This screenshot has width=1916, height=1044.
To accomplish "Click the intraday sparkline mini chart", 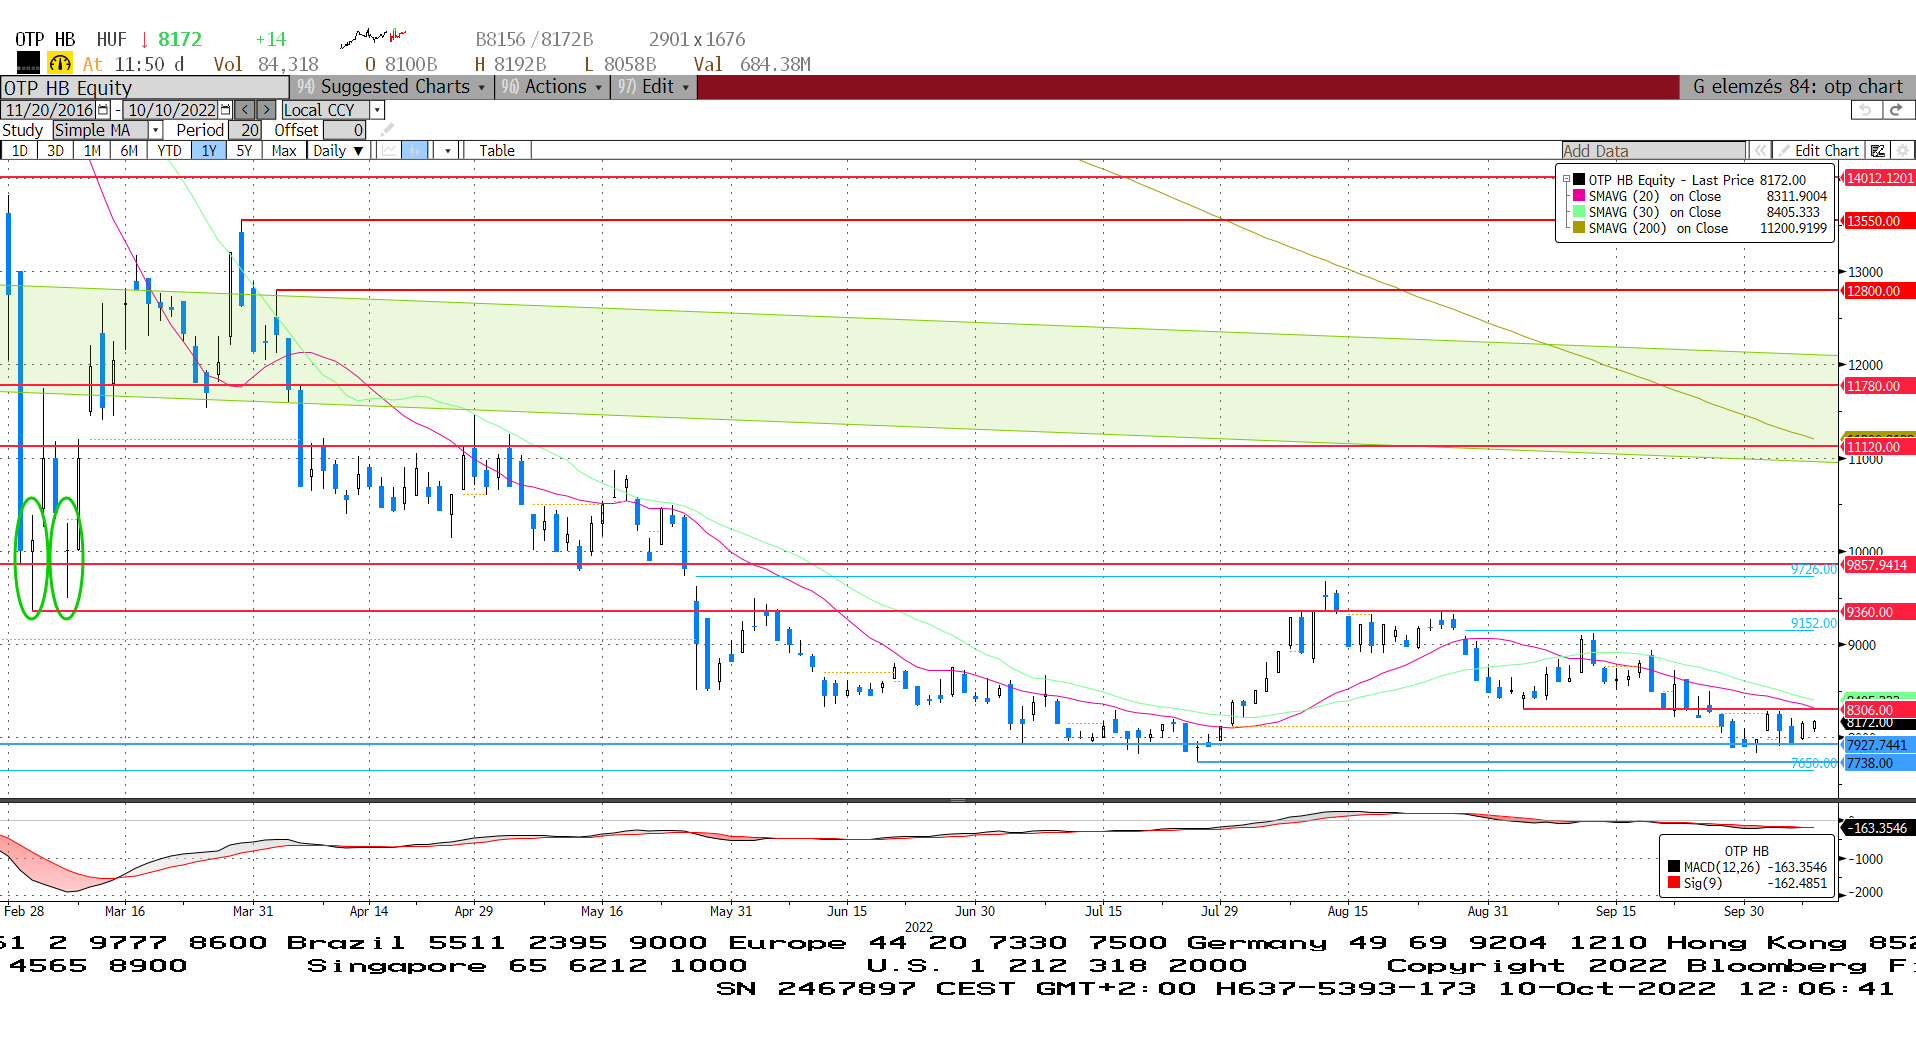I will pyautogui.click(x=373, y=38).
